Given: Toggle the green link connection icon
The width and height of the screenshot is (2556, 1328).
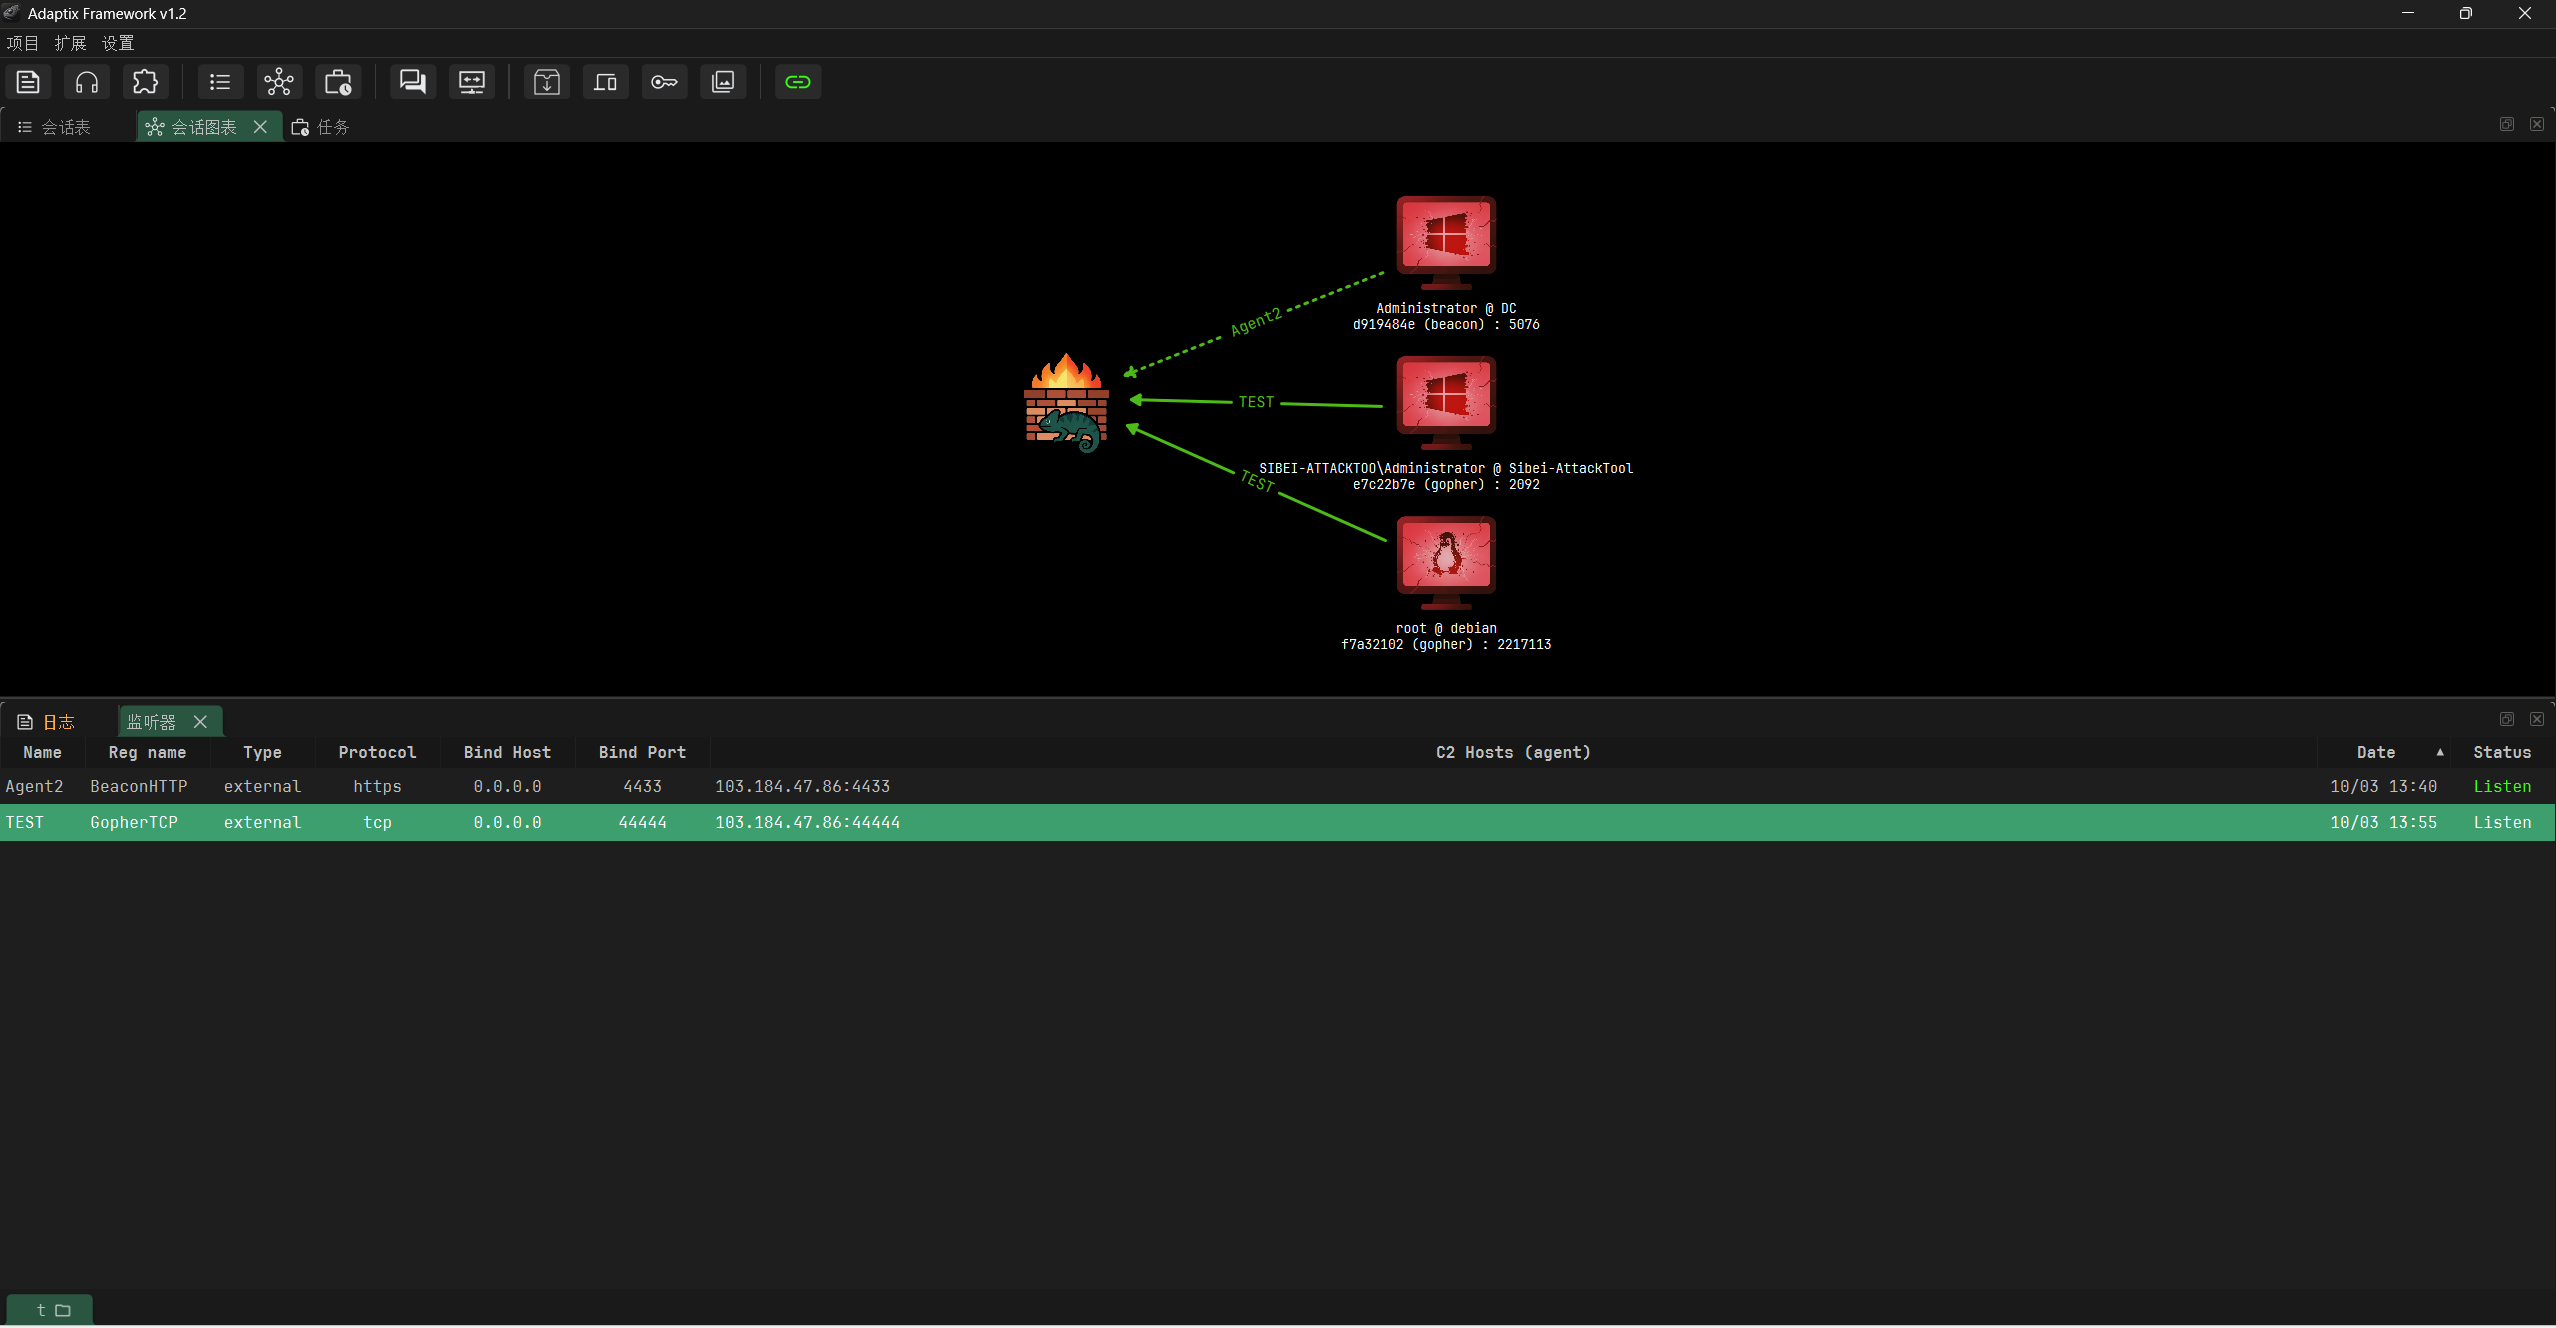Looking at the screenshot, I should [797, 82].
